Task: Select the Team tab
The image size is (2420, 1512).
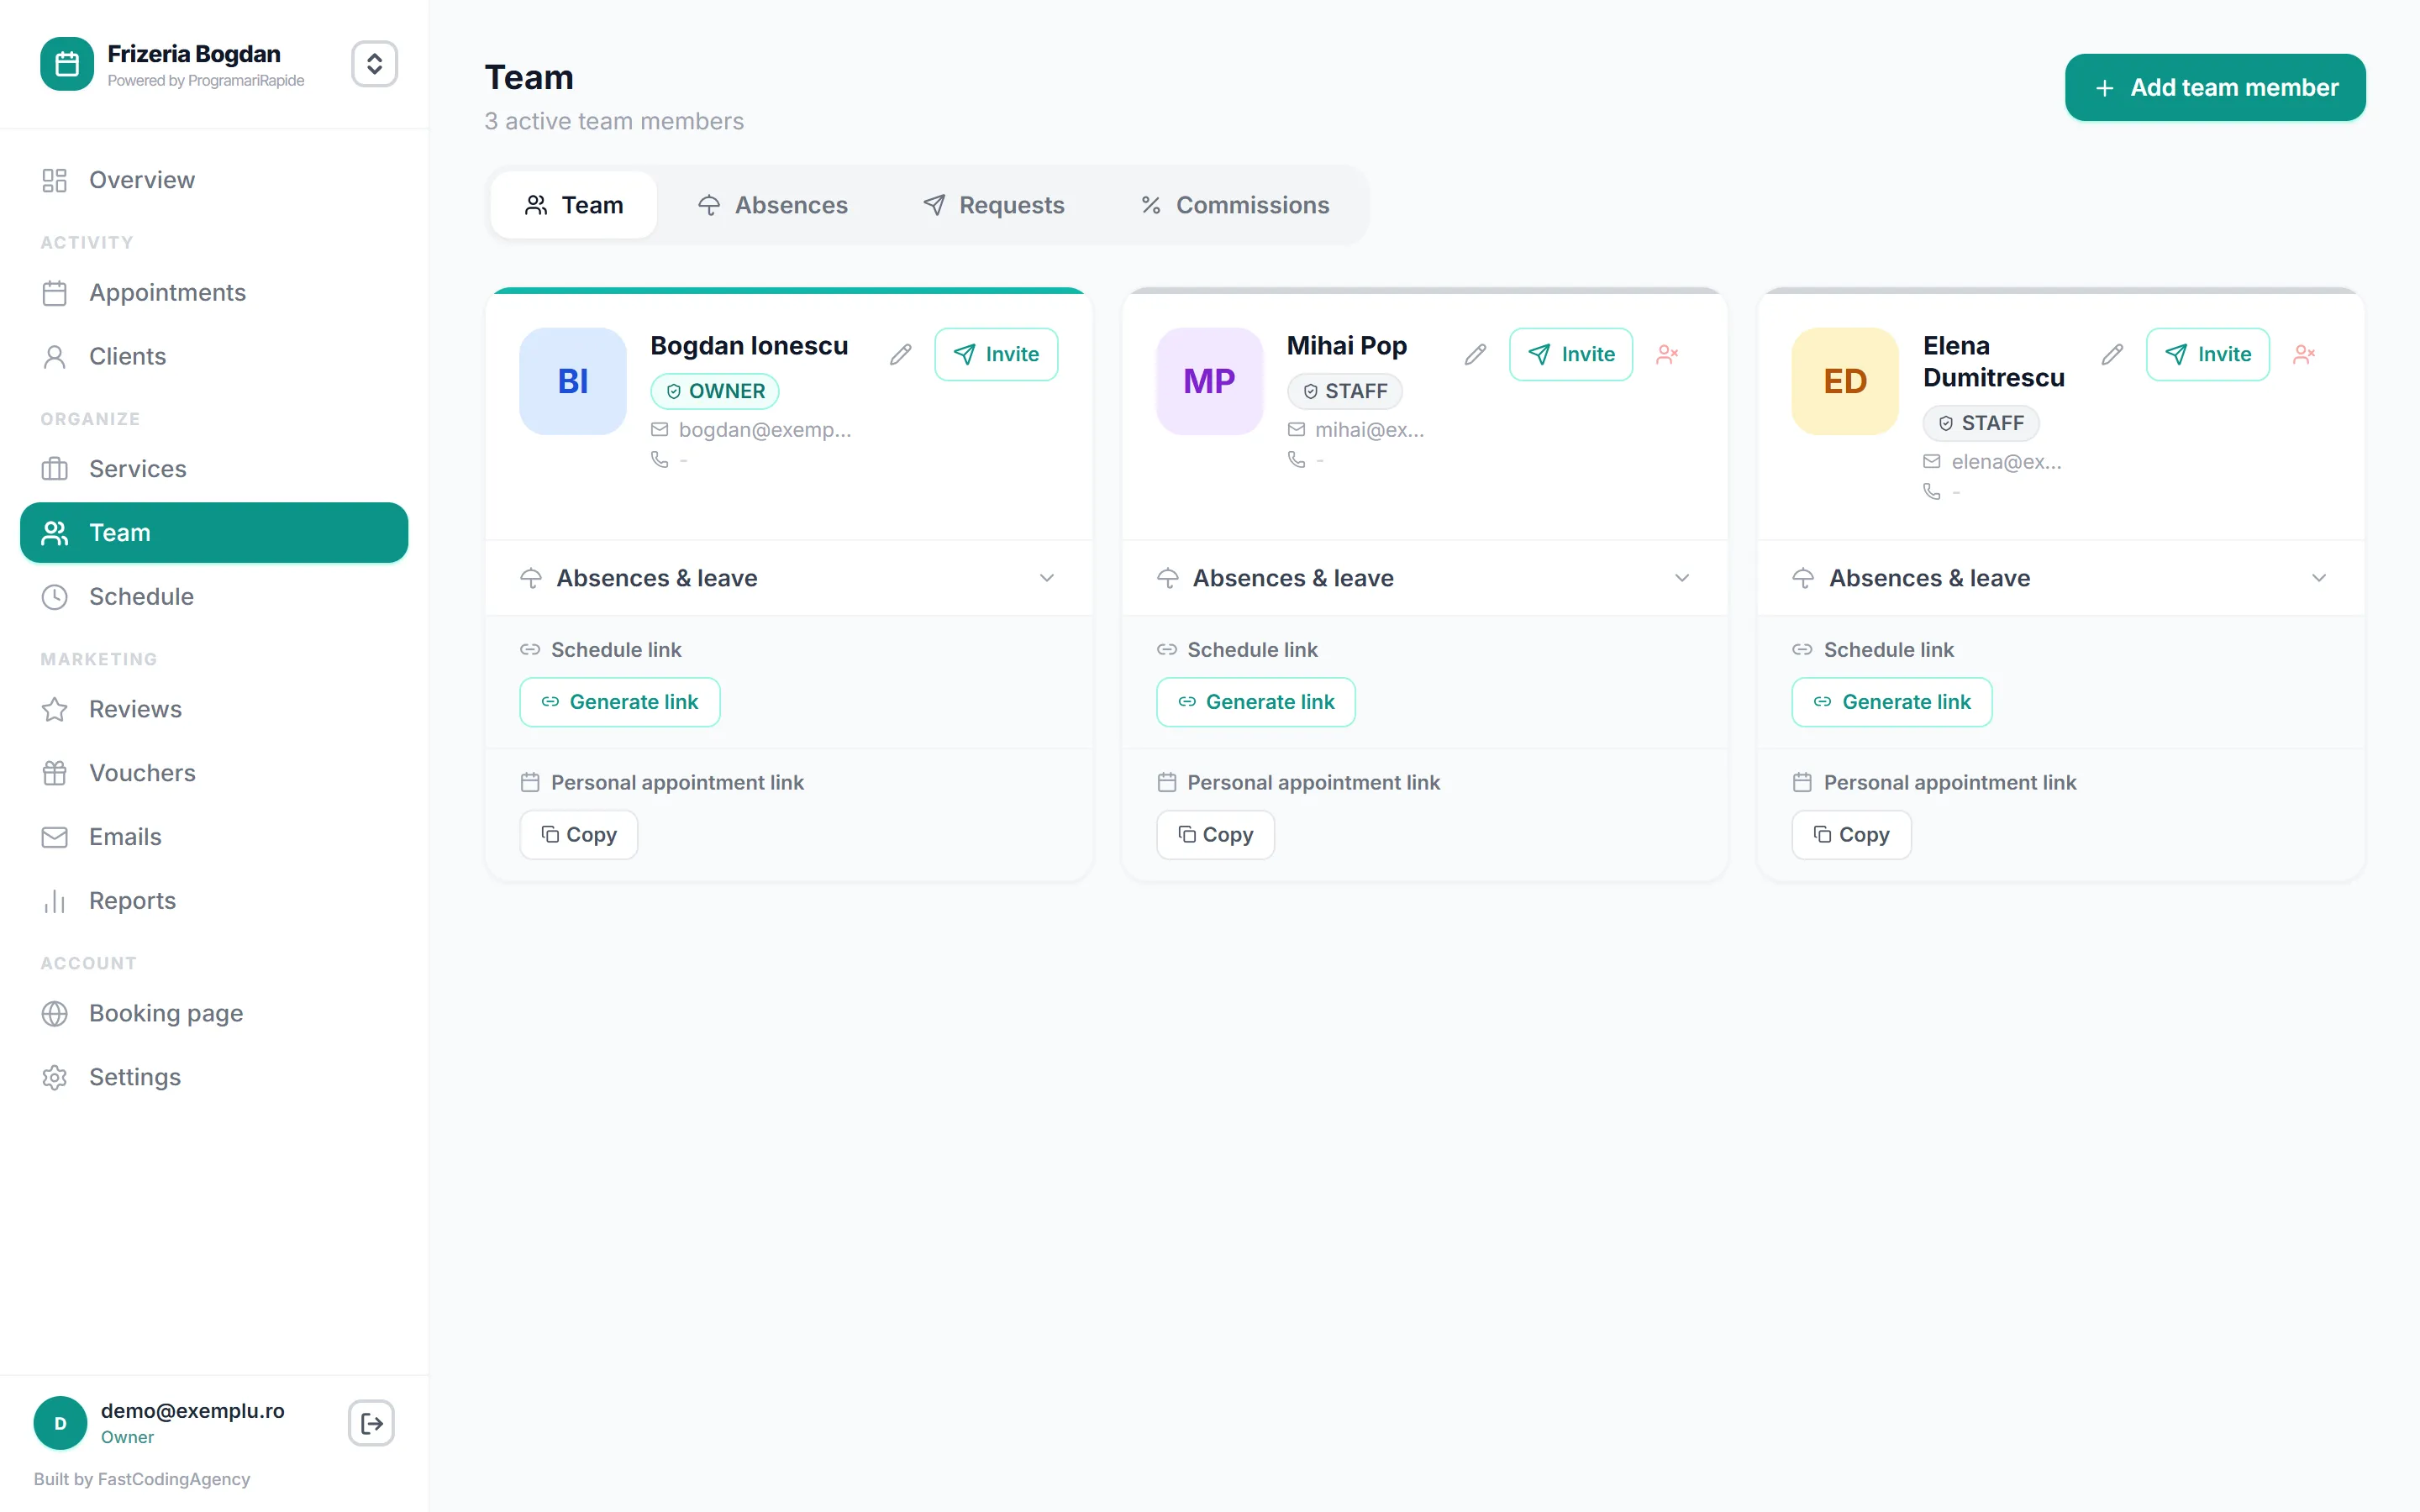Action: click(574, 205)
